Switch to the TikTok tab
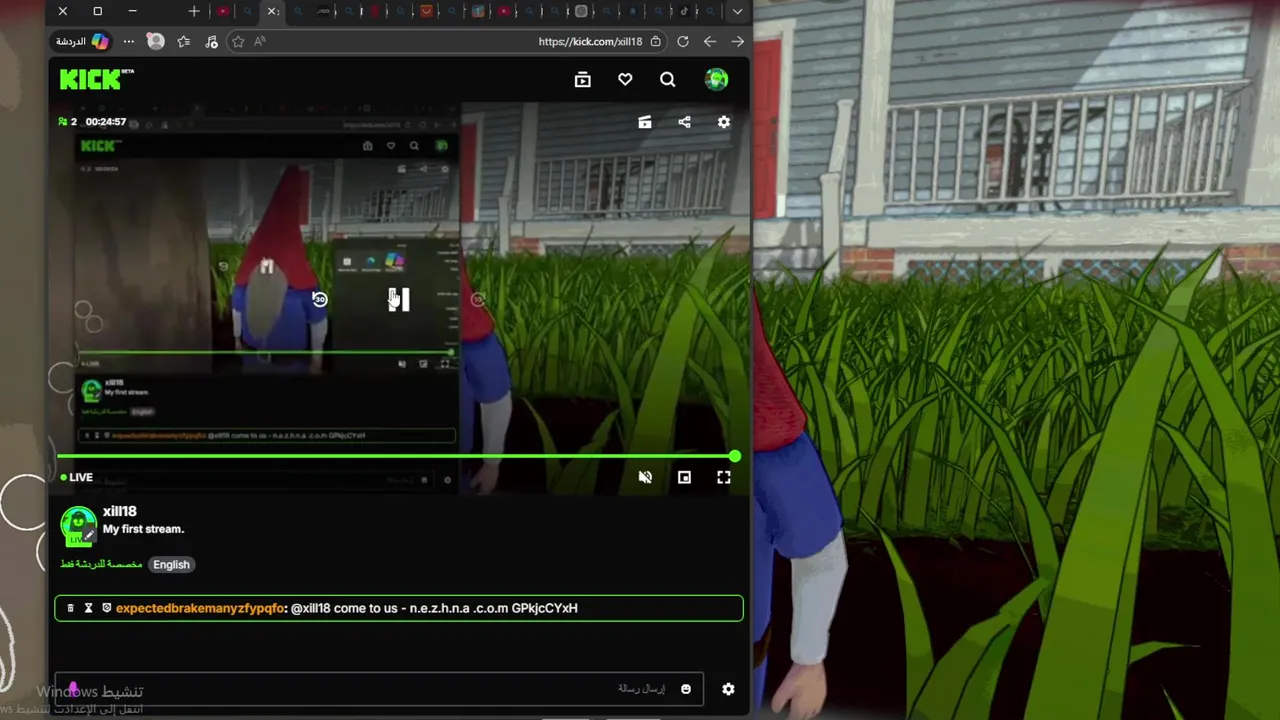Image resolution: width=1280 pixels, height=720 pixels. 685,11
